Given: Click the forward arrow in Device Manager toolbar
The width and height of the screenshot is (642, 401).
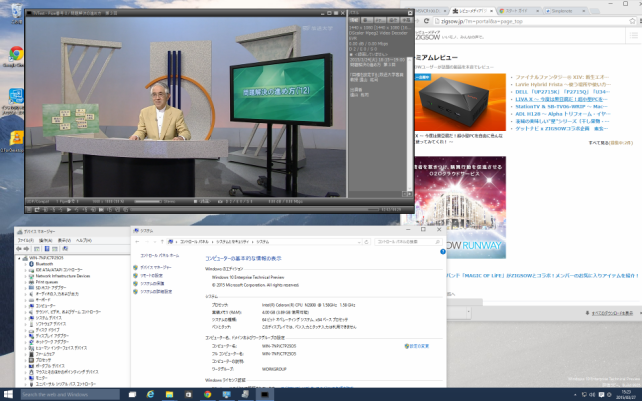Looking at the screenshot, I should 27,249.
